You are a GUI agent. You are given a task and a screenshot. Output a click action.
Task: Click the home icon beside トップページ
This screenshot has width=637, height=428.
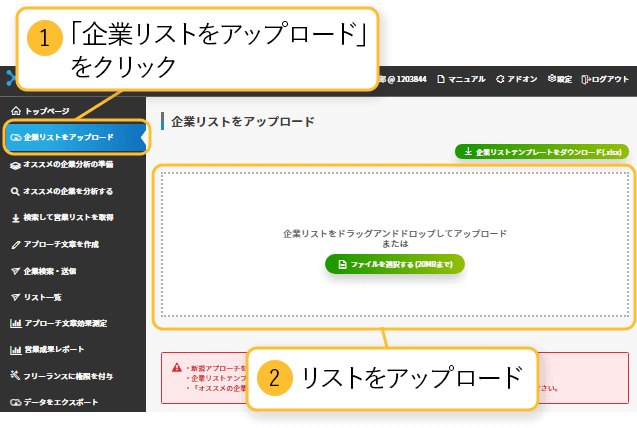[x=16, y=111]
